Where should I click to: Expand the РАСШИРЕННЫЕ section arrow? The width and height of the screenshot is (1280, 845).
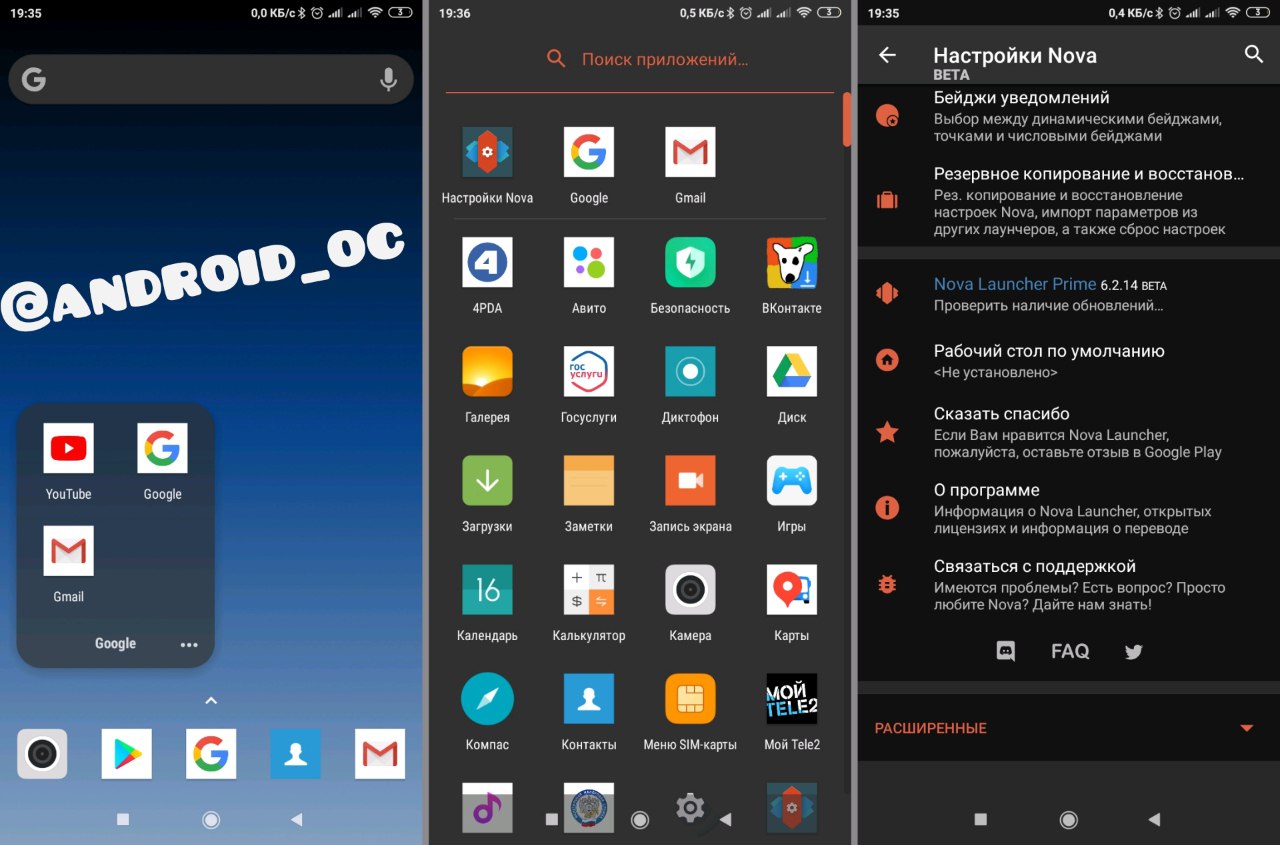coord(1247,728)
